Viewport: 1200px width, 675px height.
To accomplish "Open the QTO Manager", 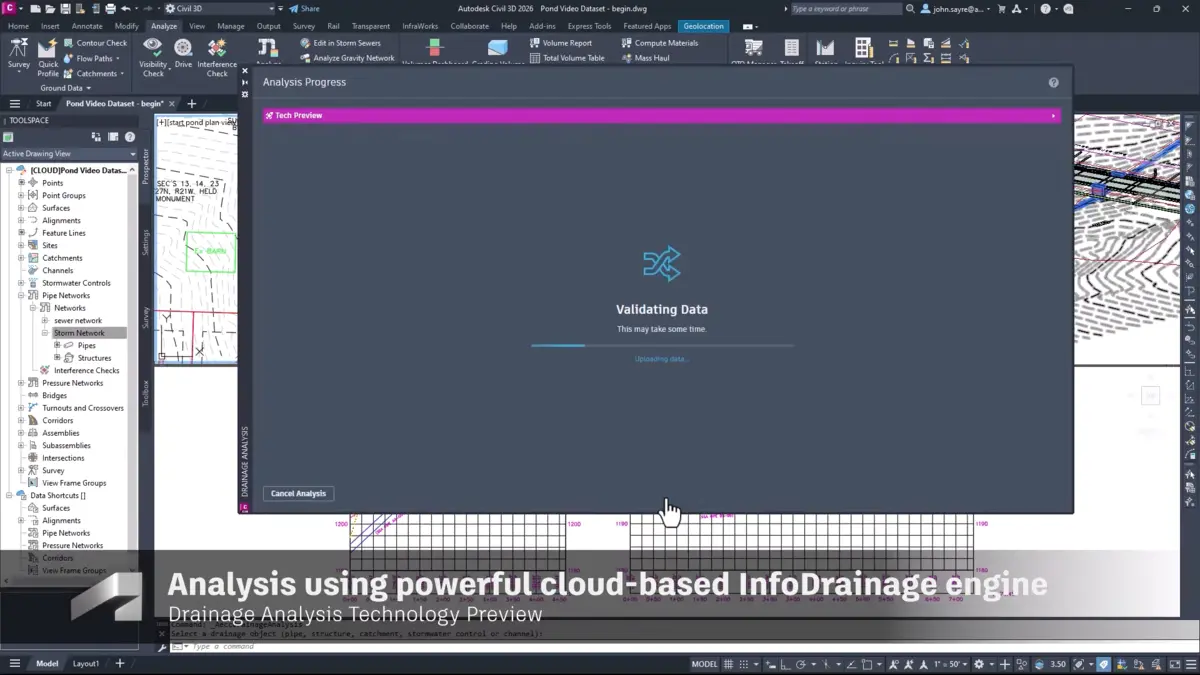I will (754, 52).
